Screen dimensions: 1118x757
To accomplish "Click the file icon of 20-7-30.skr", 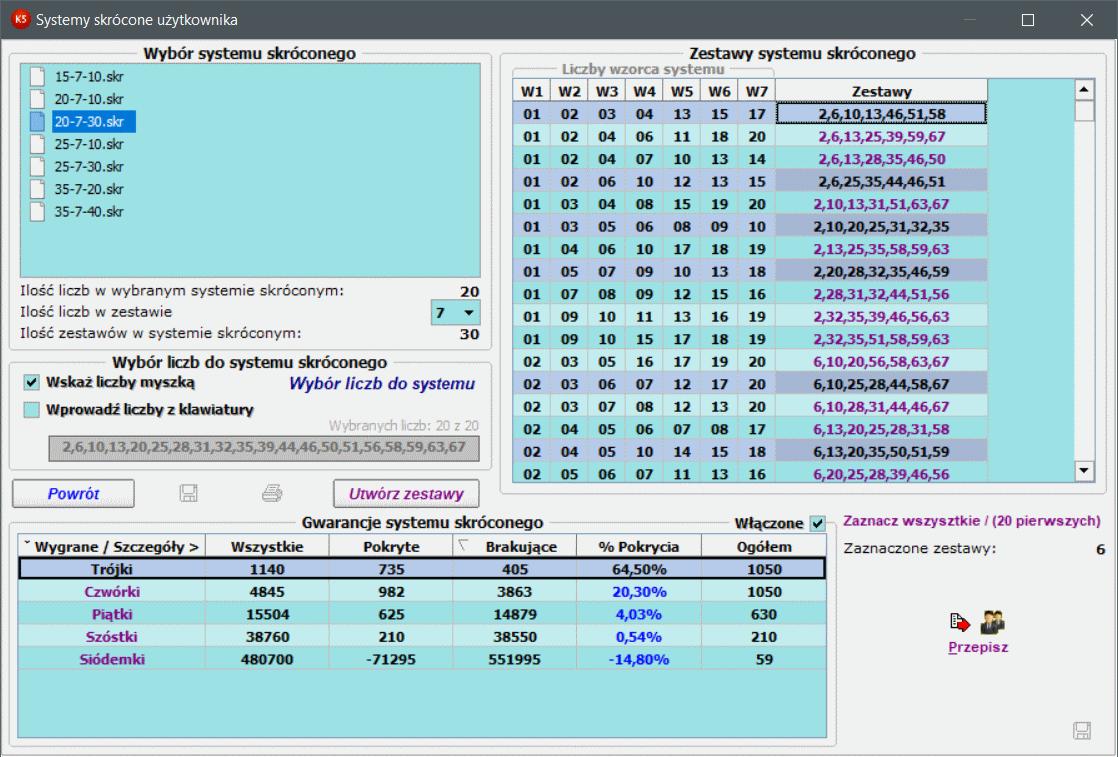I will pos(37,122).
